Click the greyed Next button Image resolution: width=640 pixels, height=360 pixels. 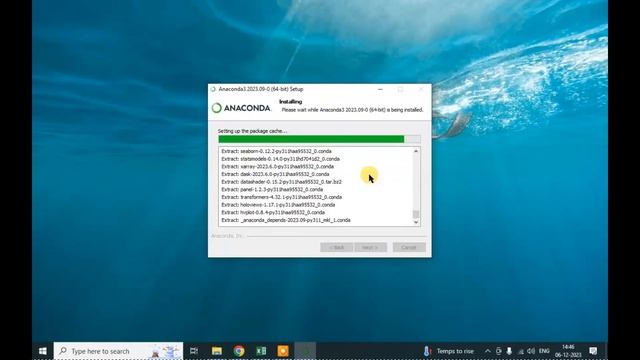(370, 247)
